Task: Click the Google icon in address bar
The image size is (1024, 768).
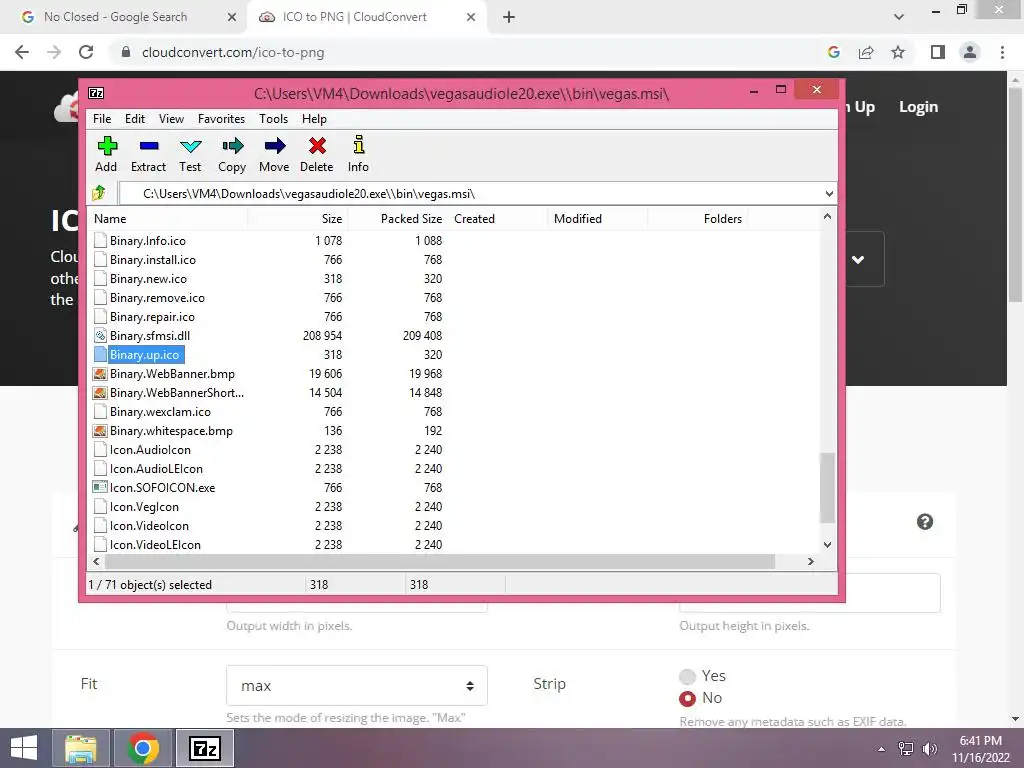Action: (833, 52)
